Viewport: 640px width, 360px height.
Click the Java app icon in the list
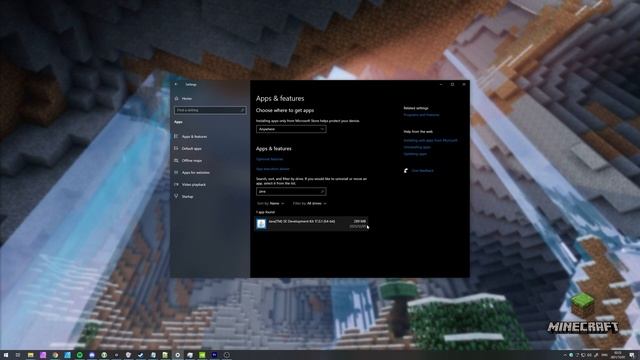tap(261, 224)
